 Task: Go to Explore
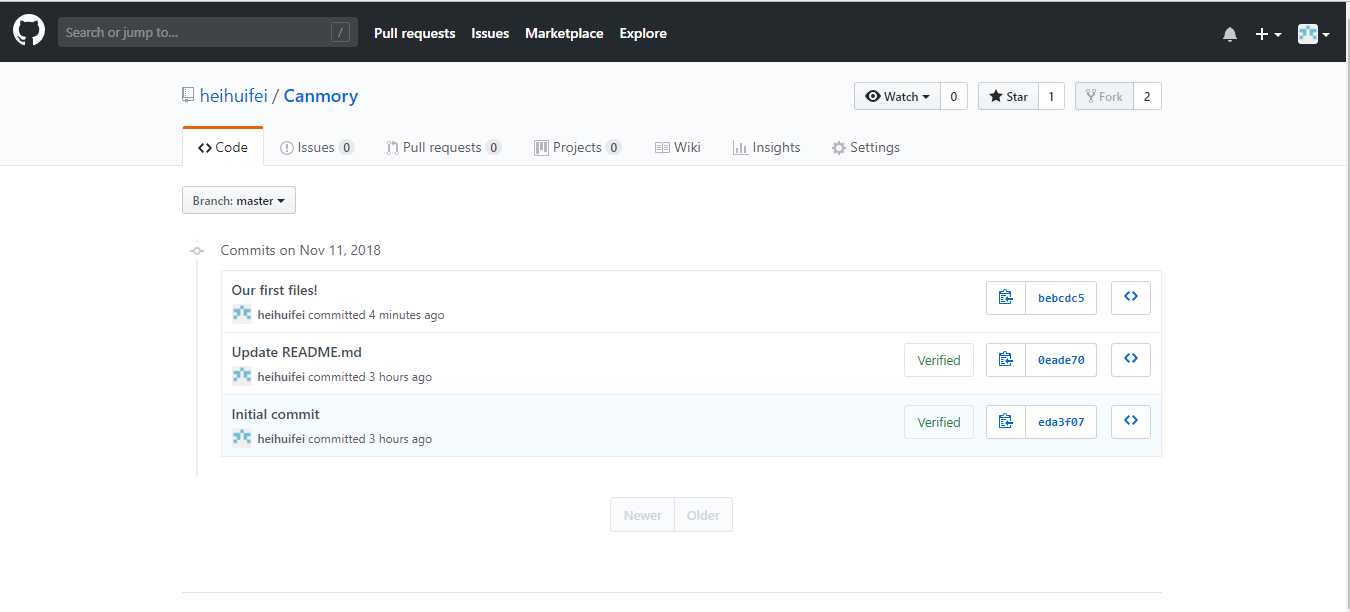[x=643, y=33]
